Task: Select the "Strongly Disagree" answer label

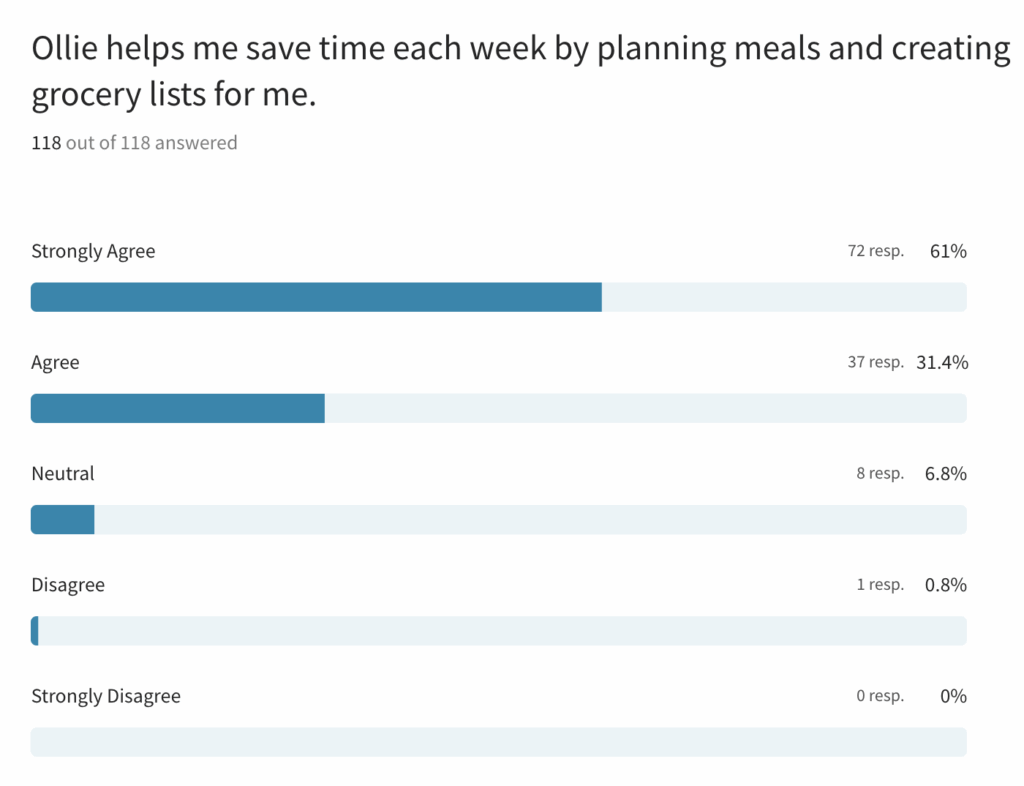Action: pyautogui.click(x=106, y=696)
